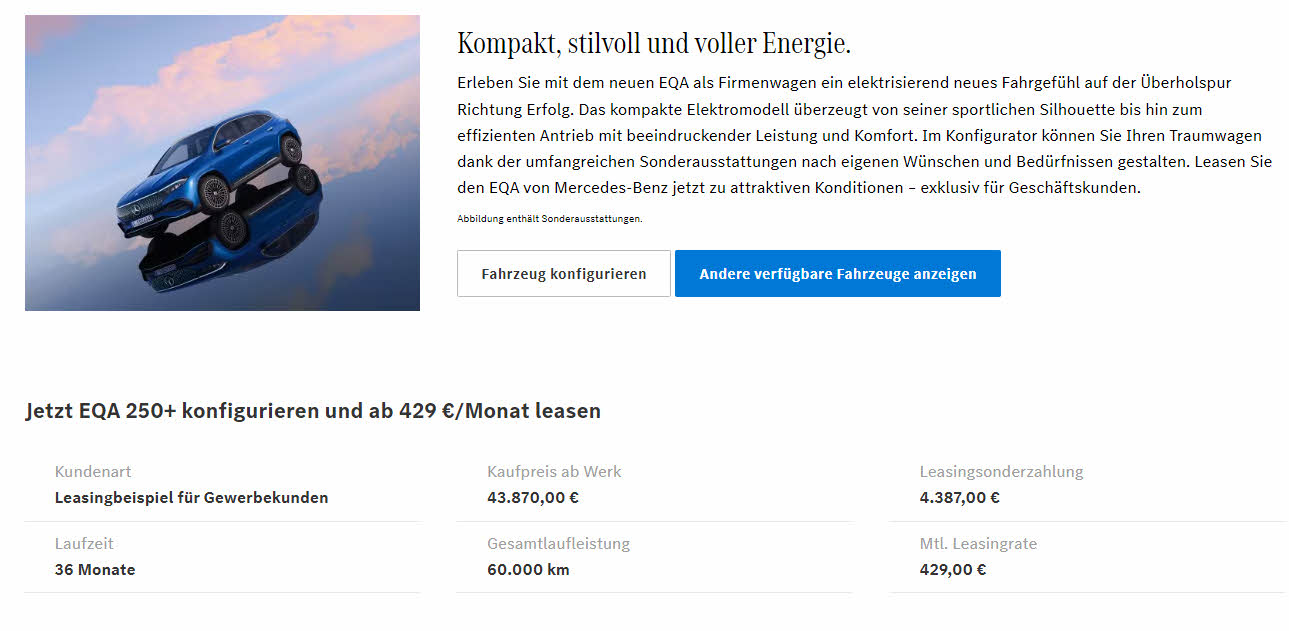Image resolution: width=1289 pixels, height=631 pixels.
Task: Click the Leasingsonderzahlung label
Action: (1001, 472)
